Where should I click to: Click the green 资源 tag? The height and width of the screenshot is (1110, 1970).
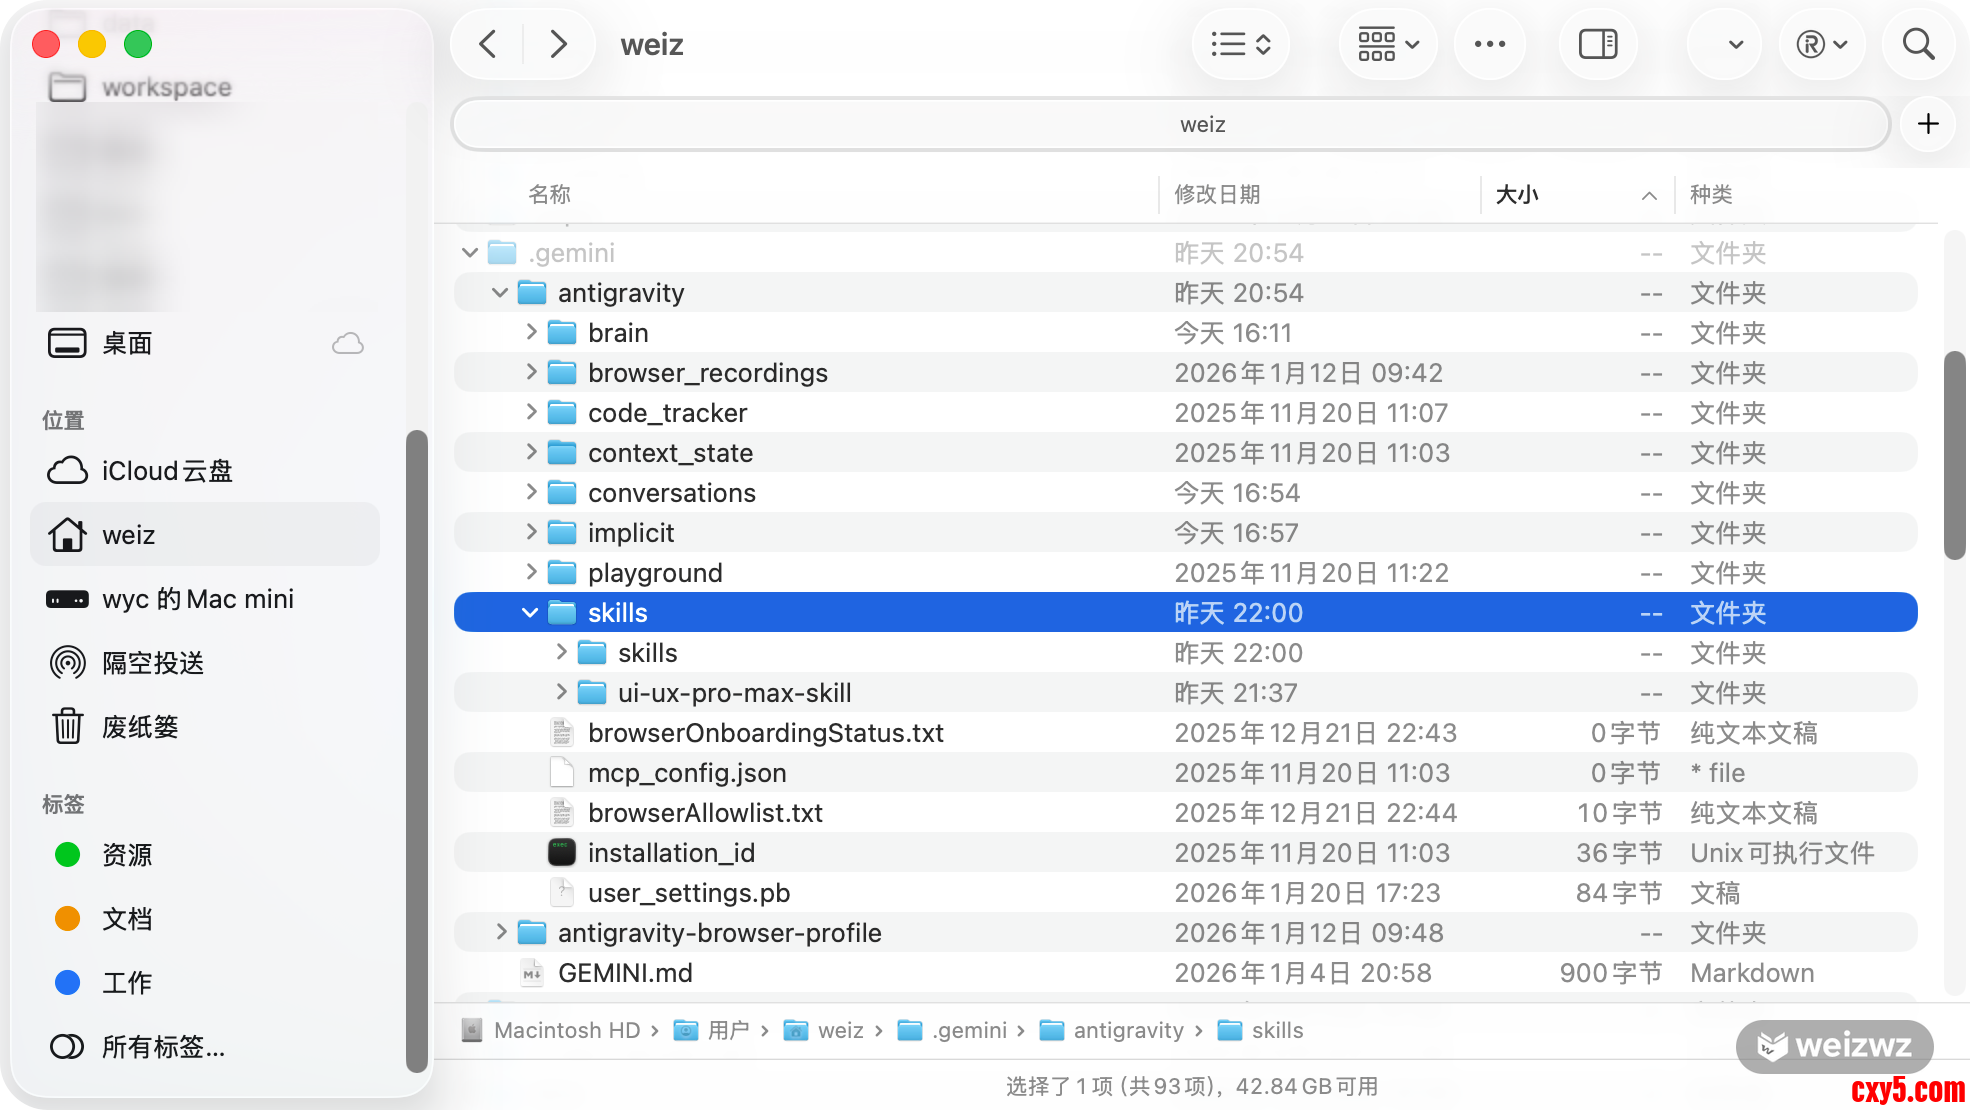click(x=127, y=855)
